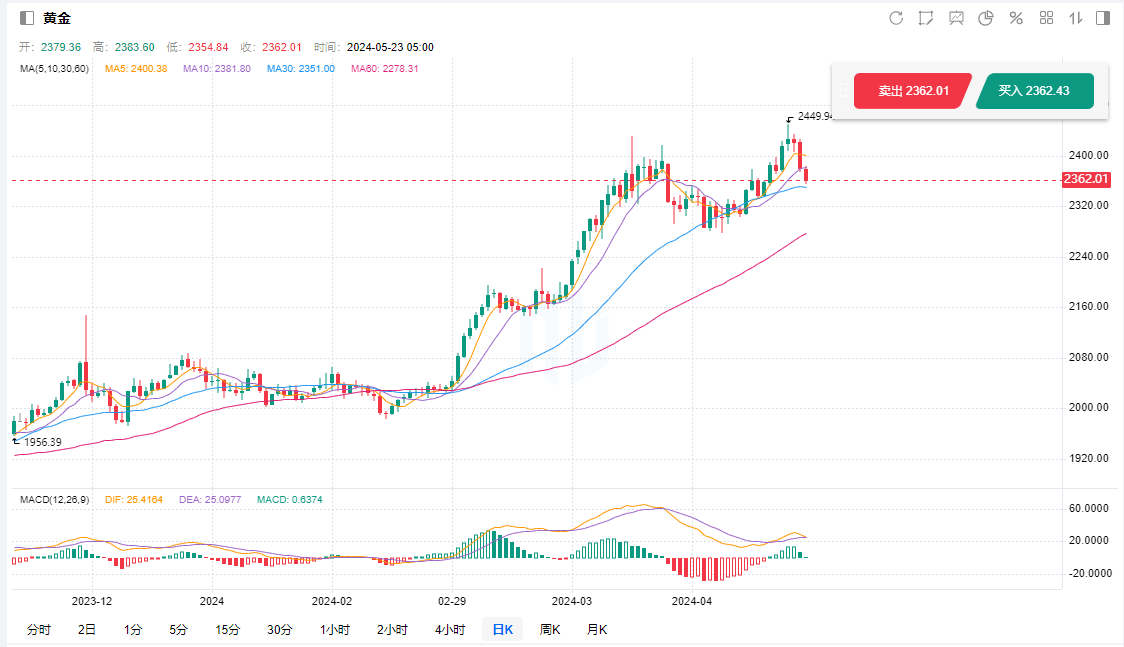Switch to the 分时 timeframe tab
The height and width of the screenshot is (647, 1124).
tap(38, 629)
